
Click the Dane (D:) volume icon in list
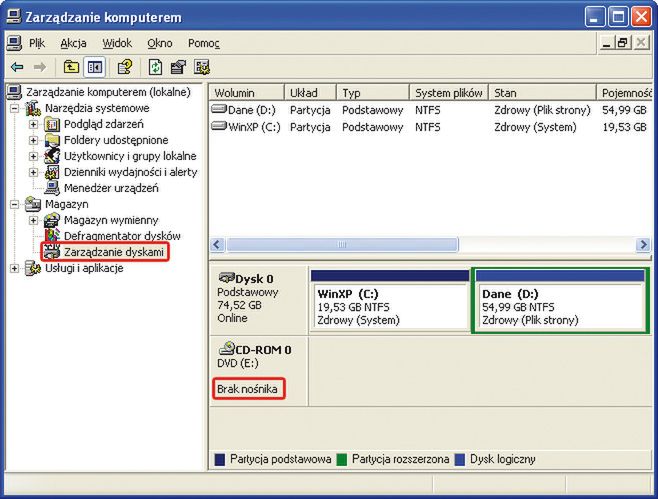[x=219, y=110]
